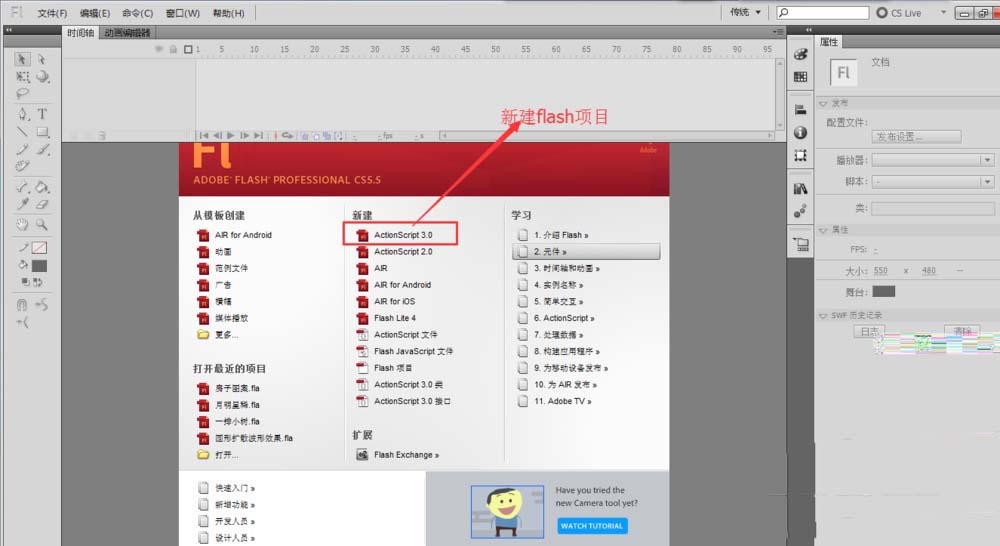
Task: Toggle onion skin in timeline
Action: coord(305,135)
